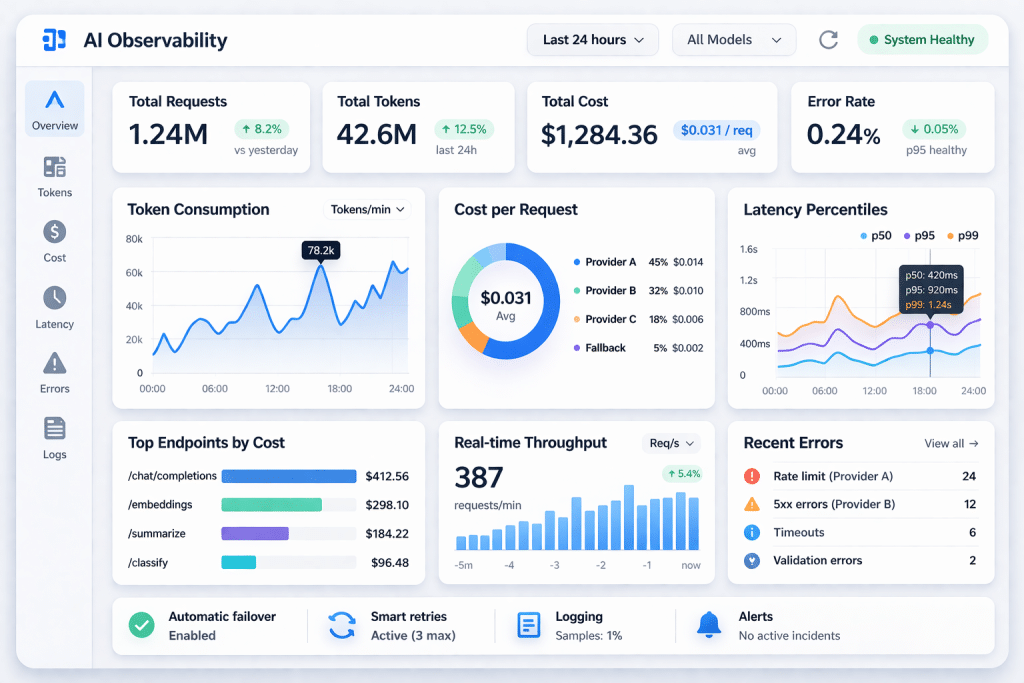This screenshot has height=683, width=1024.
Task: Click the Req/s selector on Real-time Throughput
Action: (x=670, y=443)
